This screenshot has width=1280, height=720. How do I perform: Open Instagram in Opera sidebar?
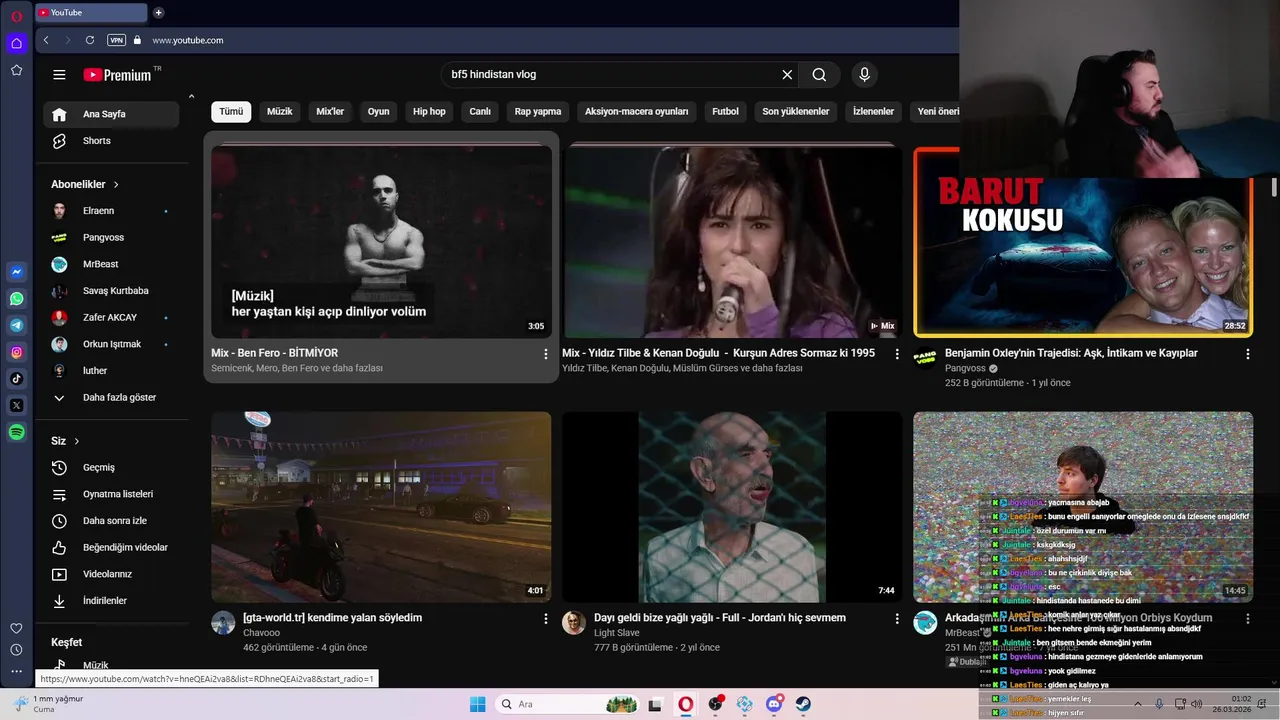16,352
